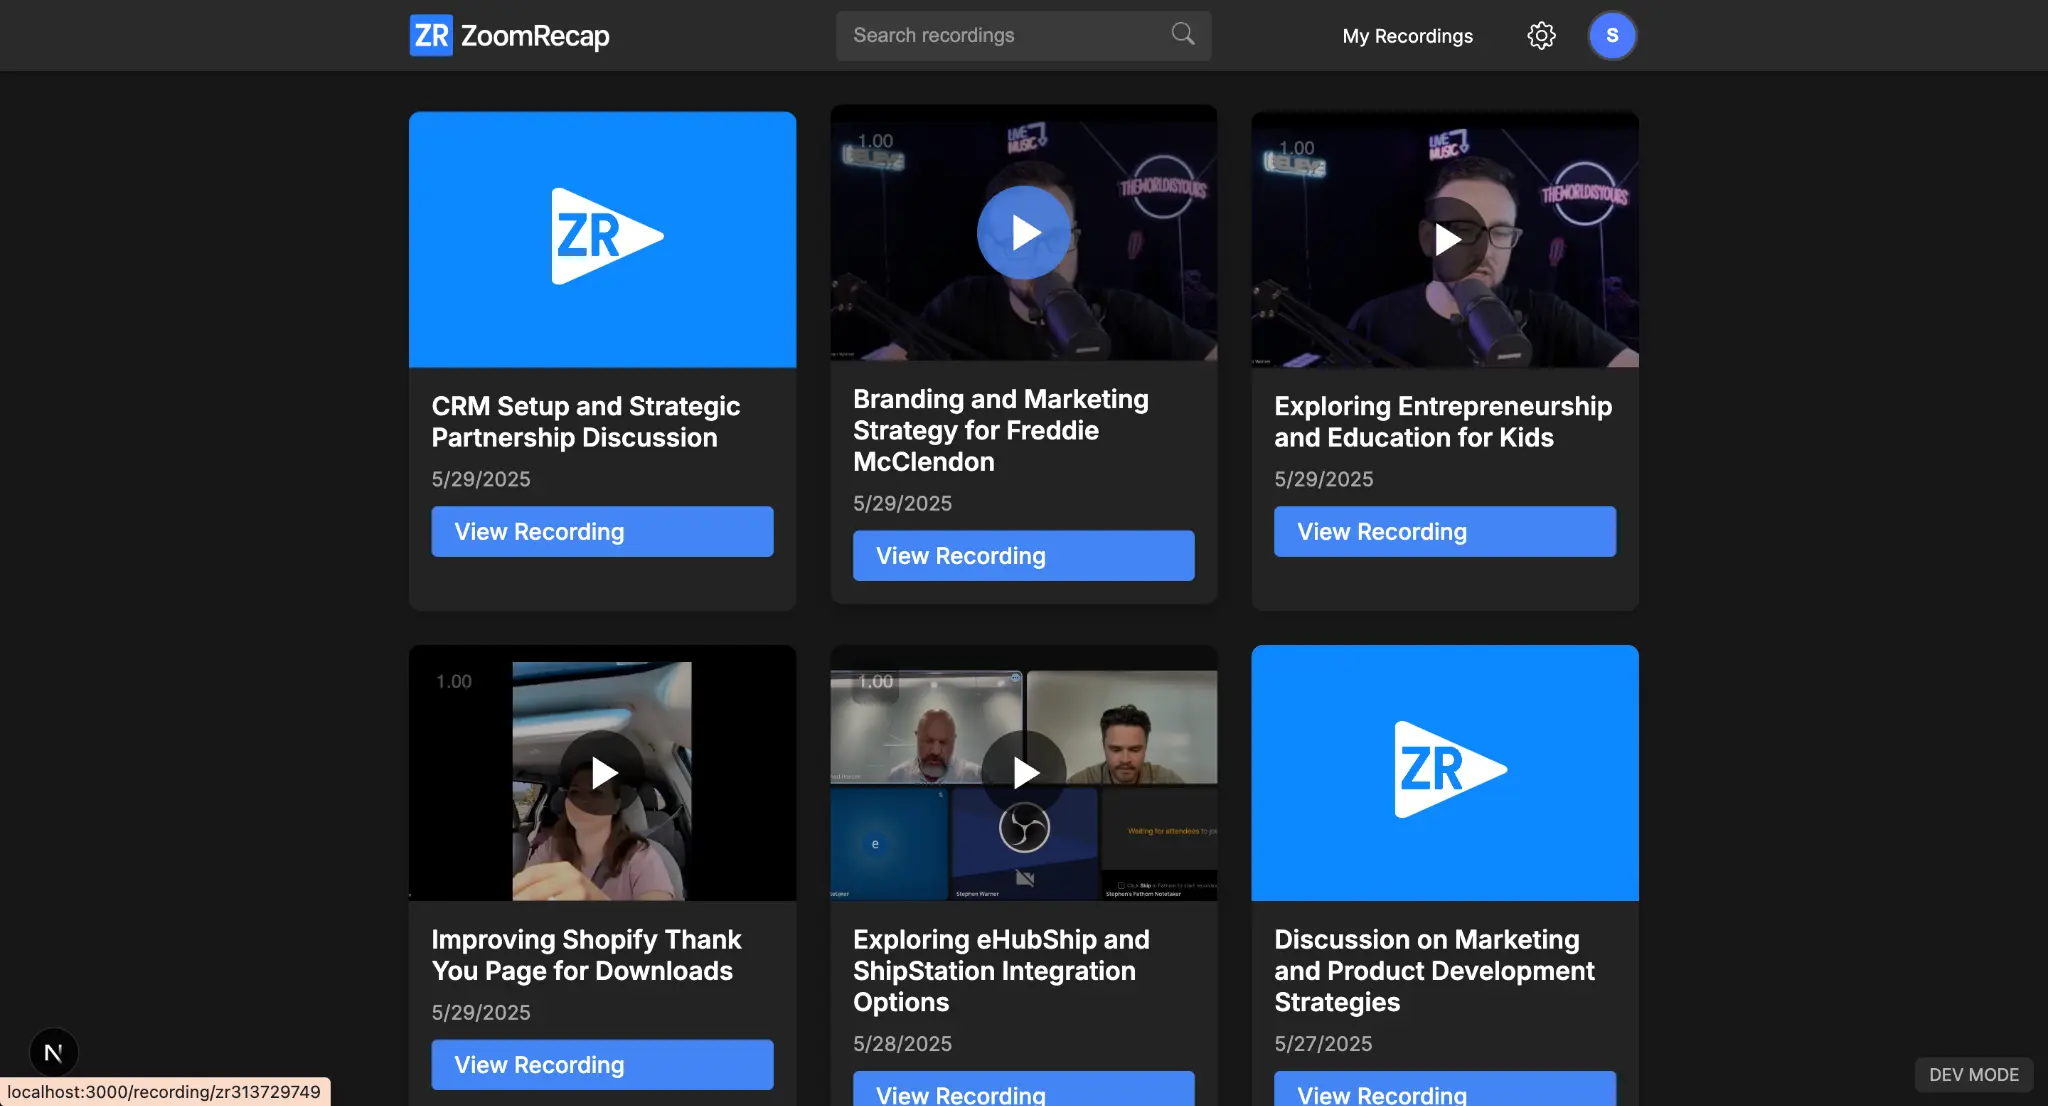Click the ZR placeholder thumbnail on CRM Setup card
This screenshot has width=2048, height=1106.
(602, 239)
